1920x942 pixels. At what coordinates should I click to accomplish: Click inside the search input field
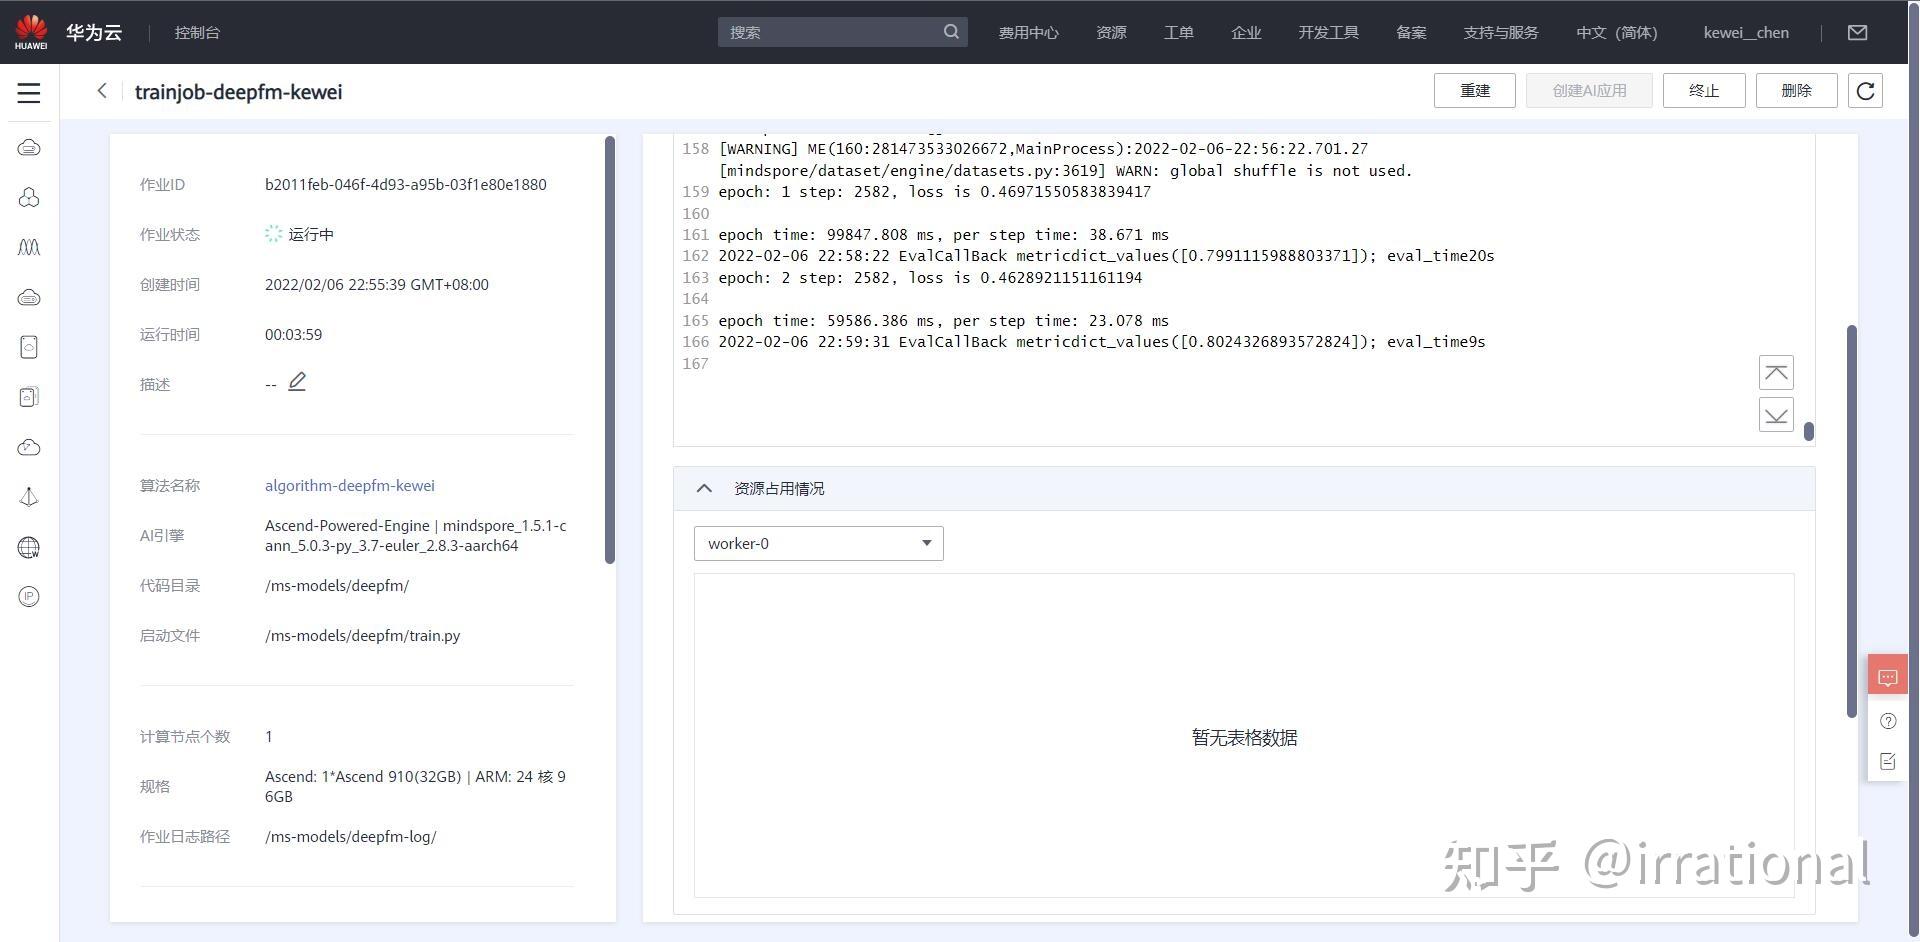tap(830, 32)
